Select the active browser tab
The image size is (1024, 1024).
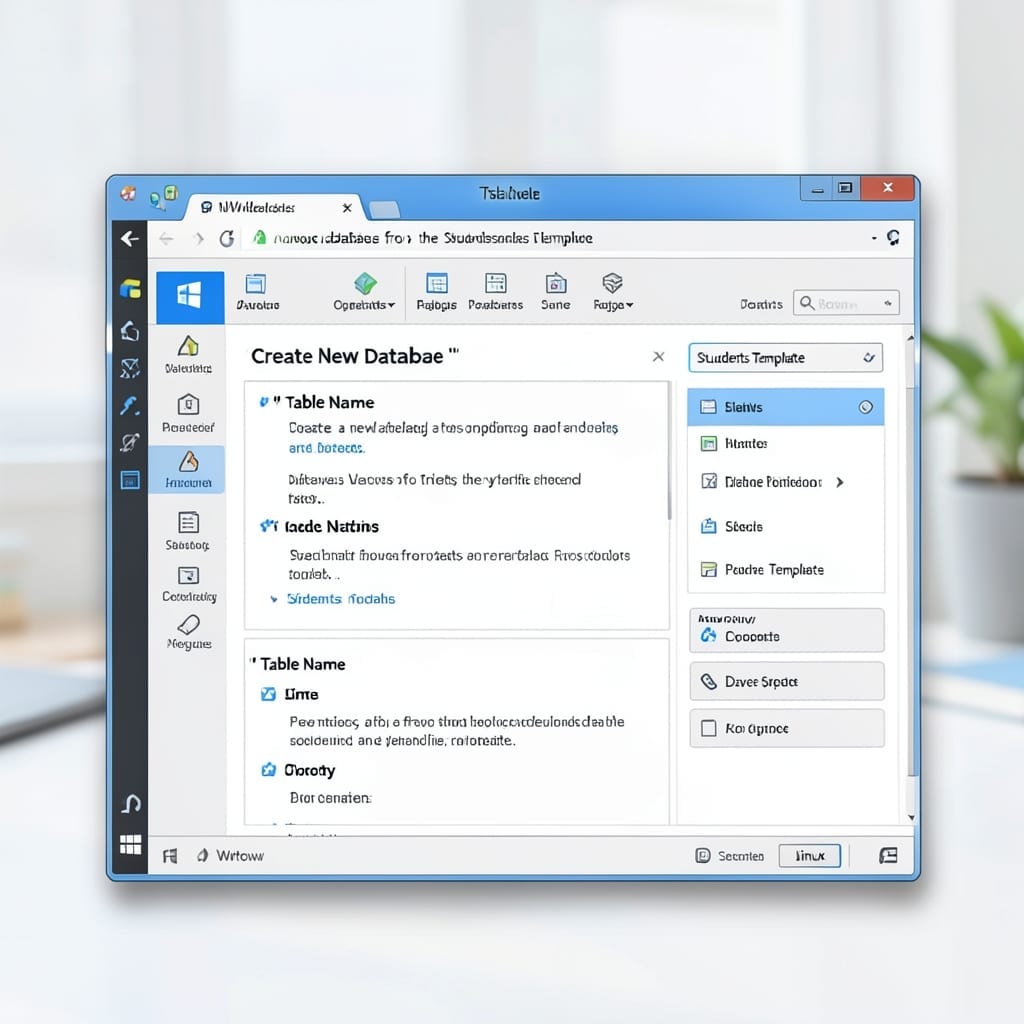[273, 208]
